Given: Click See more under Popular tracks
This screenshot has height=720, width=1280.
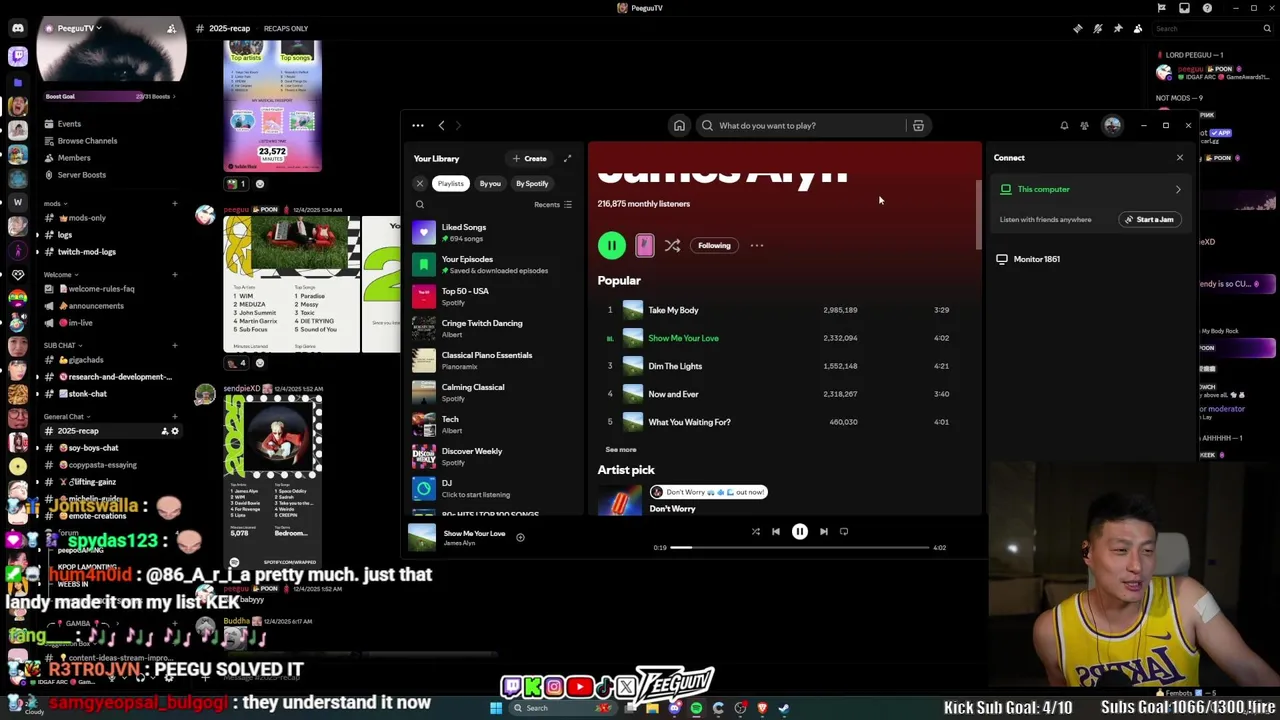Looking at the screenshot, I should (620, 450).
